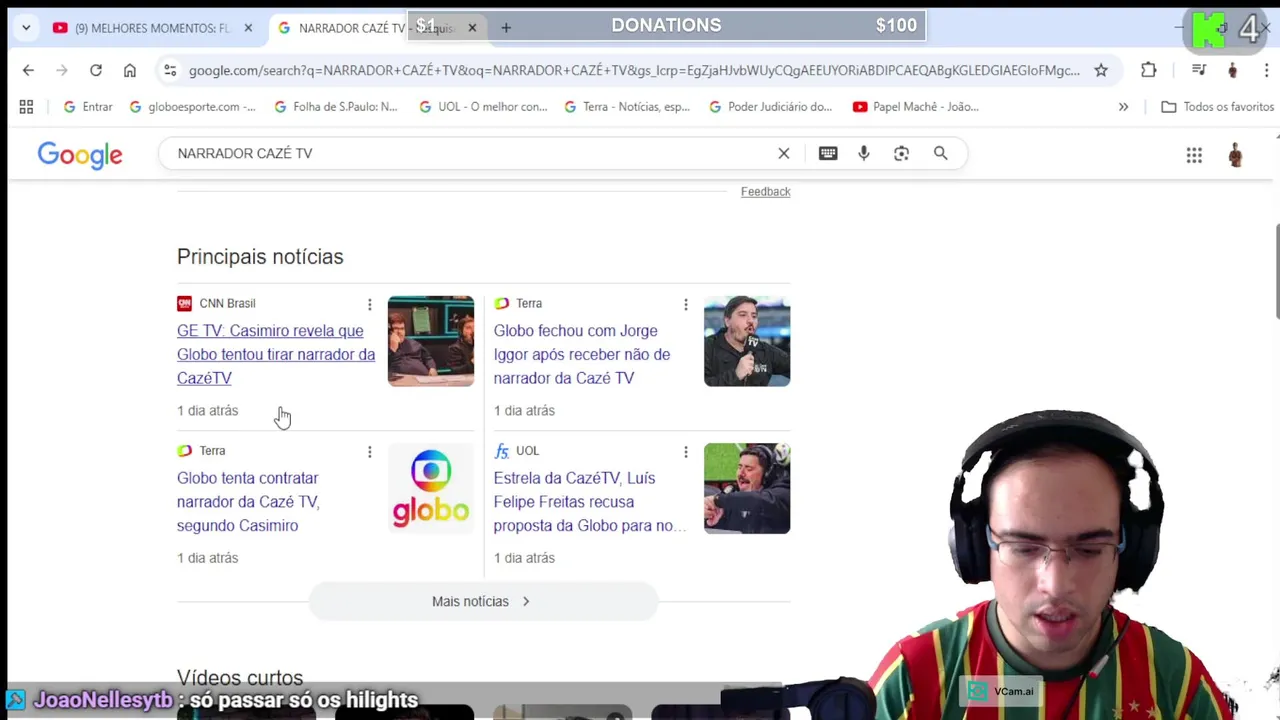Open options for CNN Brasil news card
This screenshot has height=720, width=1280.
(x=369, y=304)
